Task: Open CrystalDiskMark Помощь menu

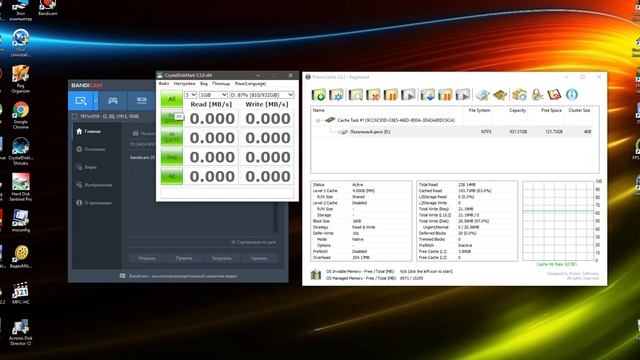Action: point(221,84)
